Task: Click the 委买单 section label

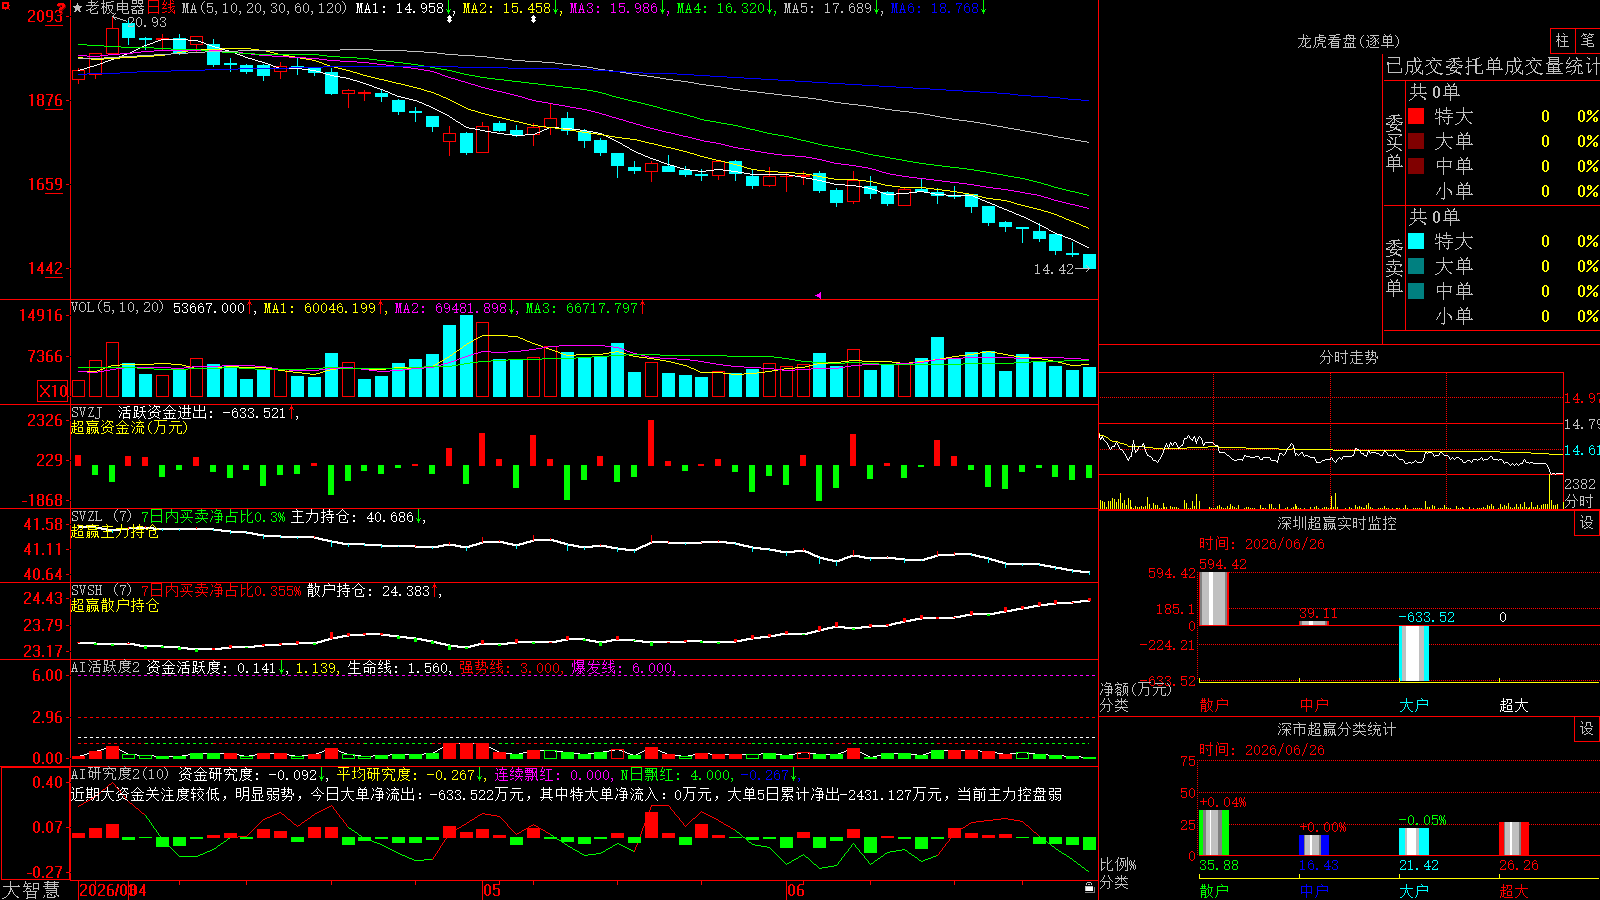Action: click(x=1394, y=142)
